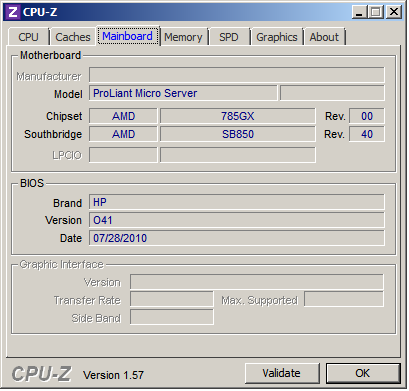Image resolution: width=409 pixels, height=391 pixels.
Task: Click the Chipset Rev. 00 value
Action: point(367,116)
